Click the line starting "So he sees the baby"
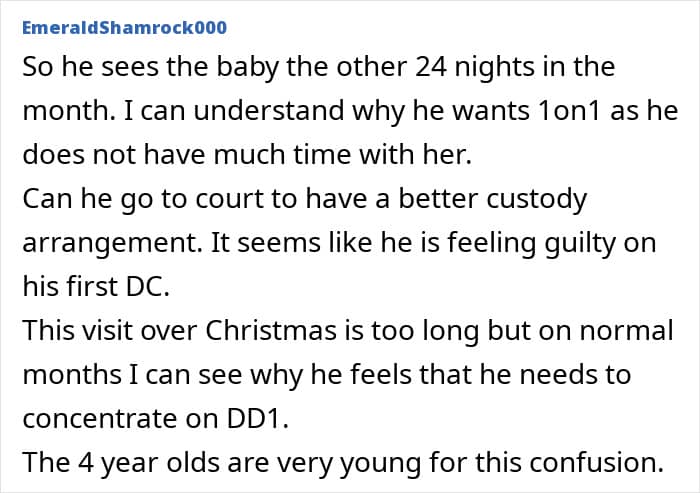 (x=318, y=67)
